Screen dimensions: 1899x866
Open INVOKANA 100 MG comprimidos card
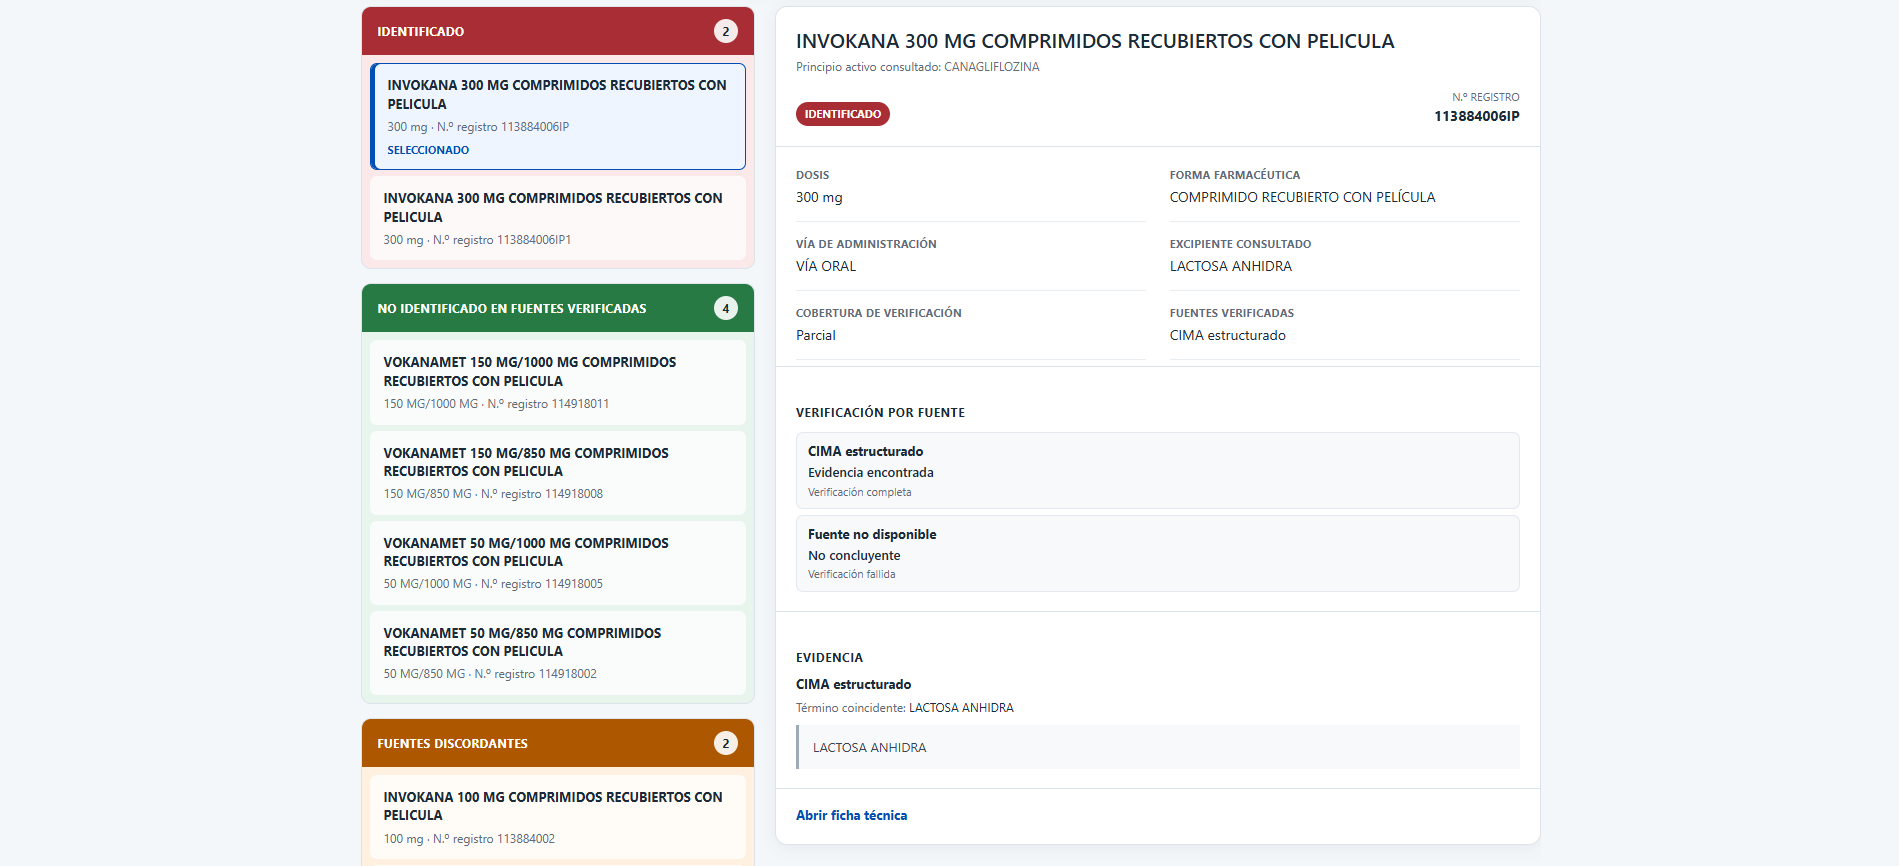[x=558, y=817]
